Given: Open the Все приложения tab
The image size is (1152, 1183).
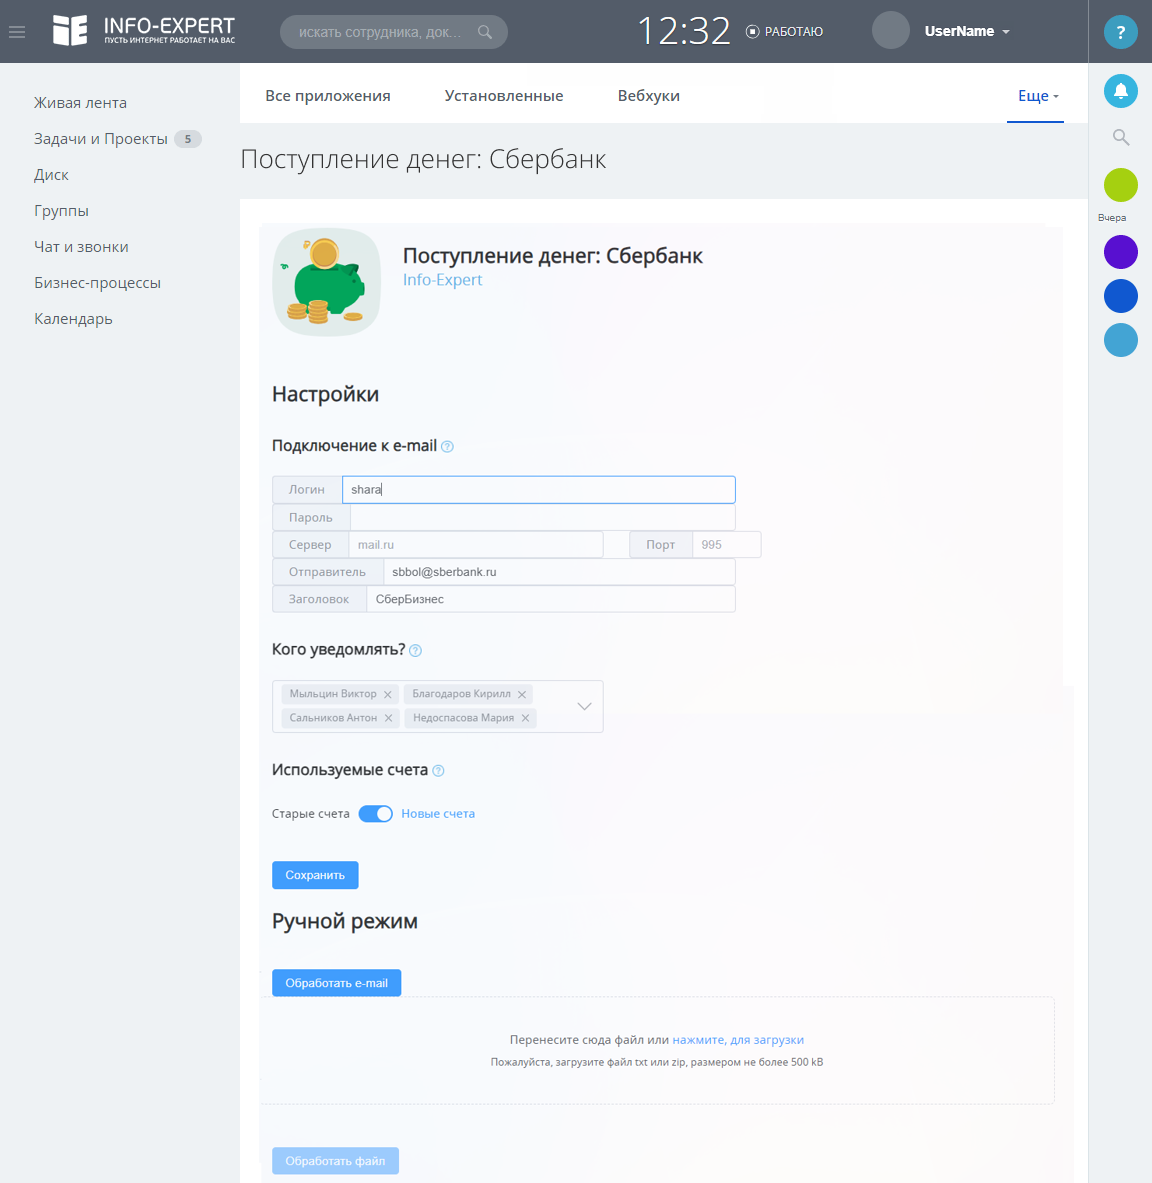Looking at the screenshot, I should click(x=327, y=96).
